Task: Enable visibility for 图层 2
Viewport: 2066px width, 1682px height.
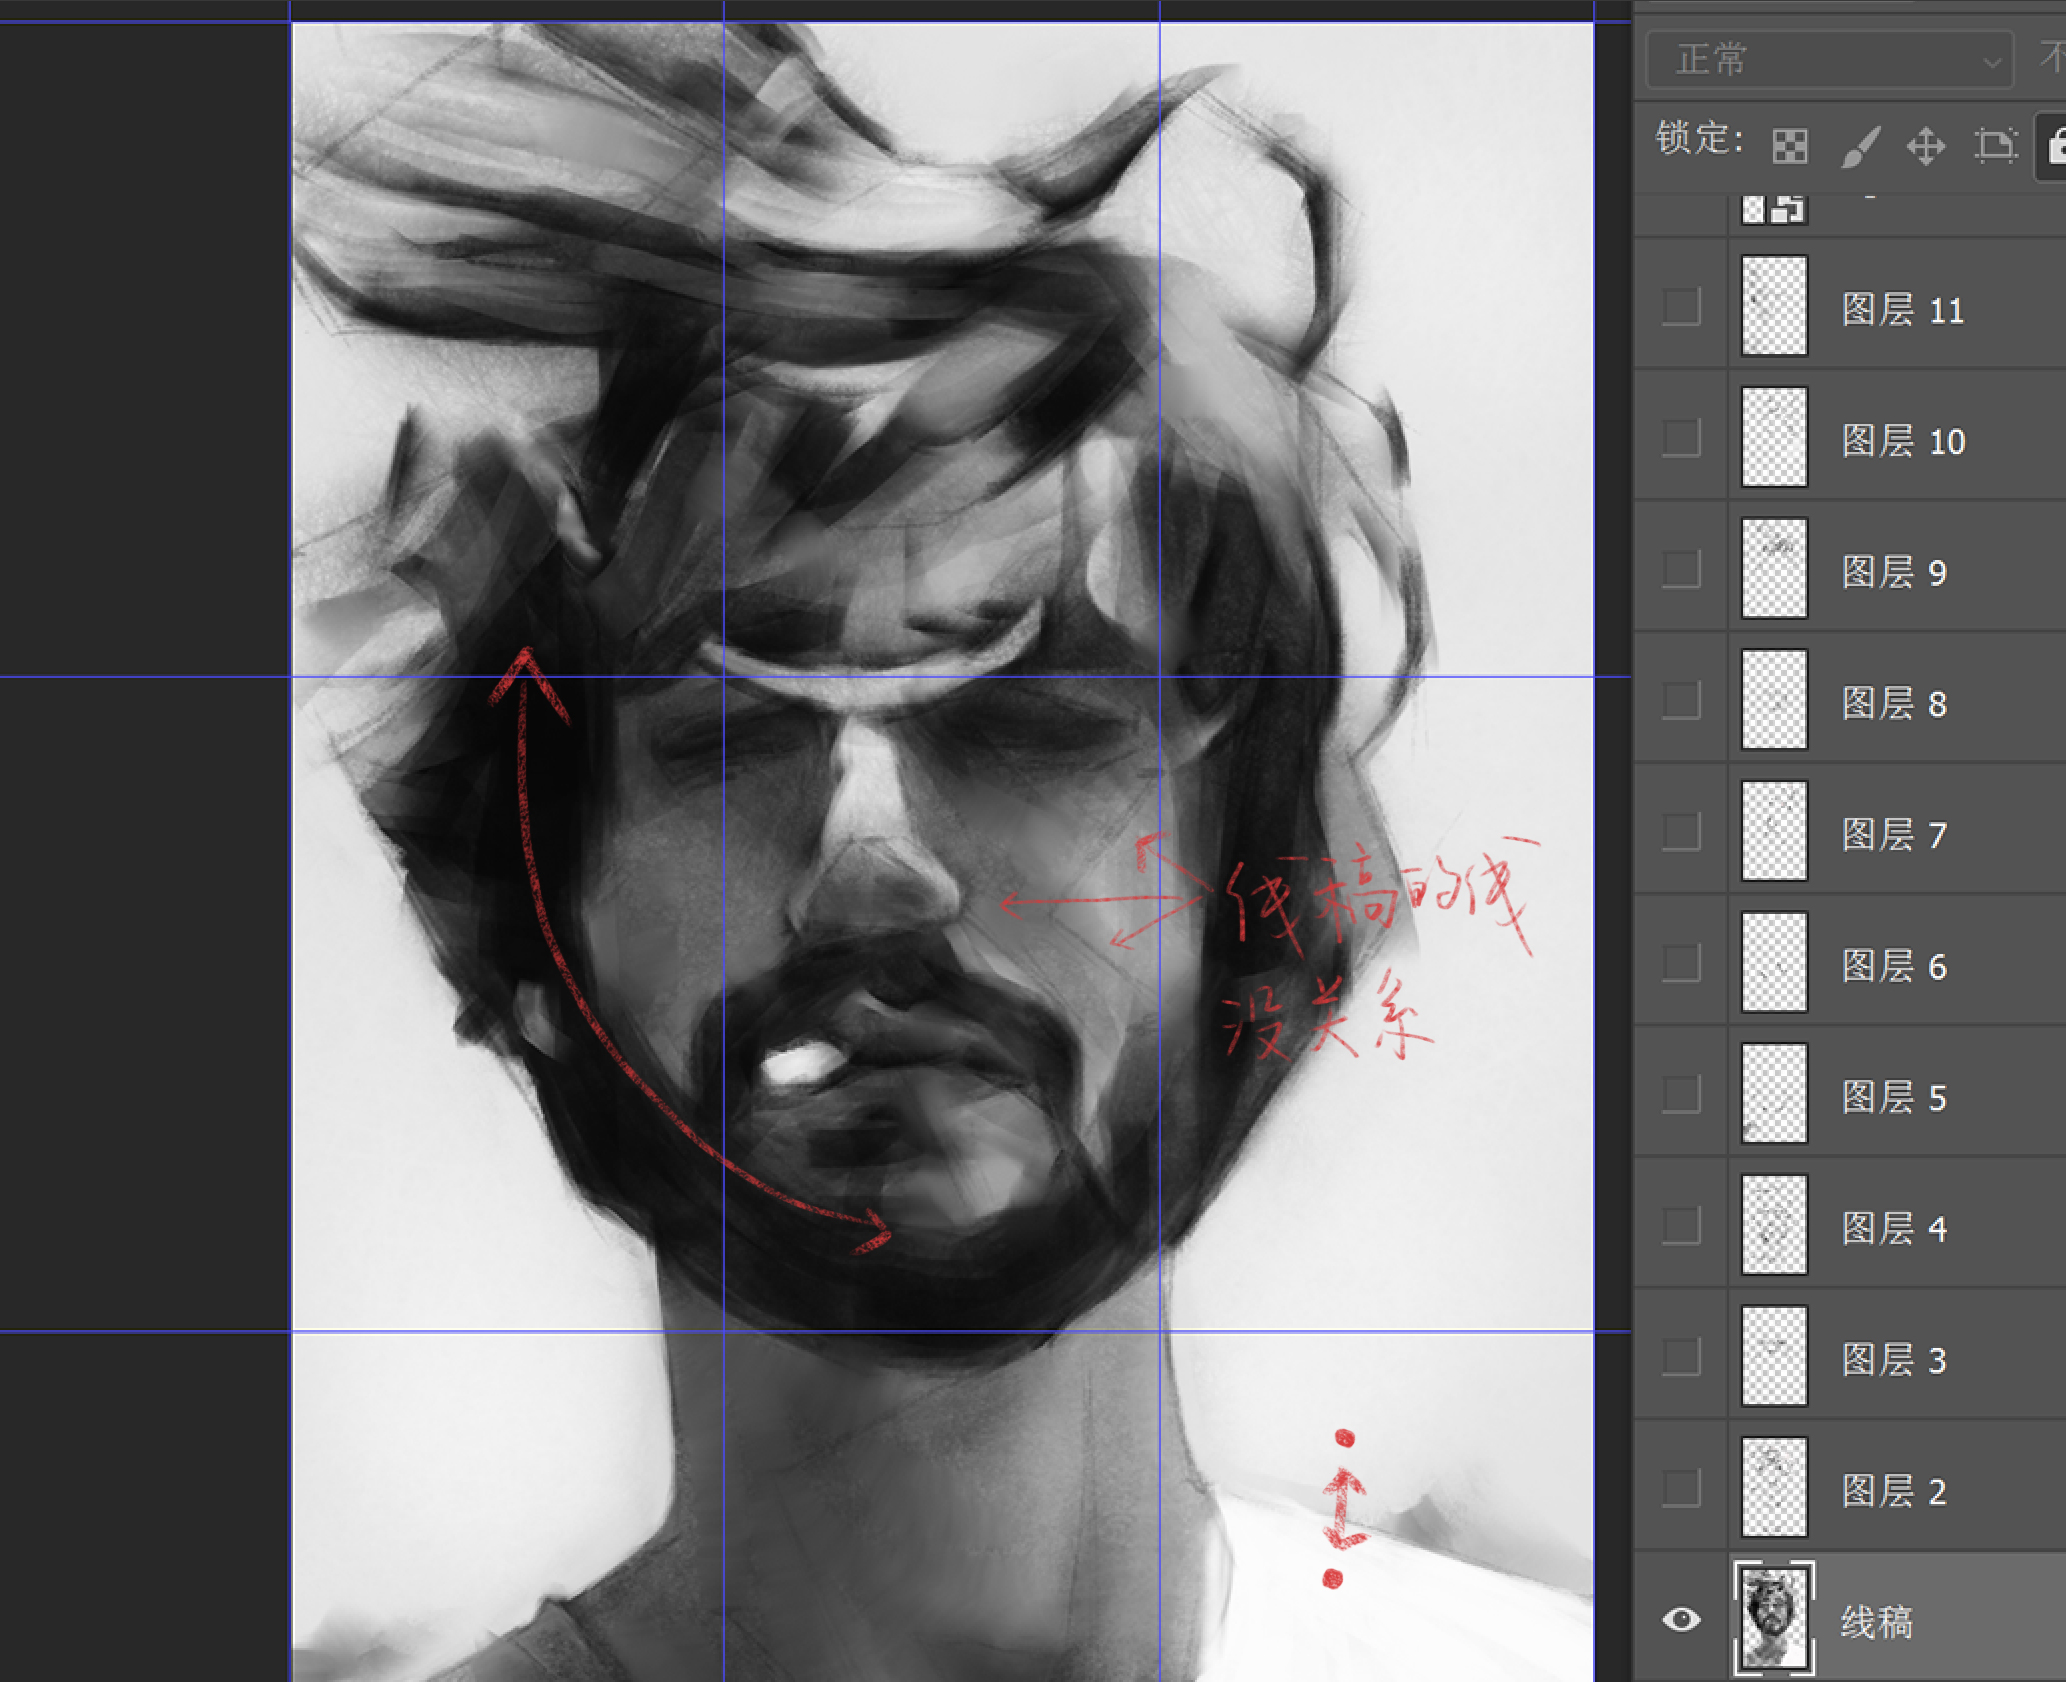Action: 1682,1488
